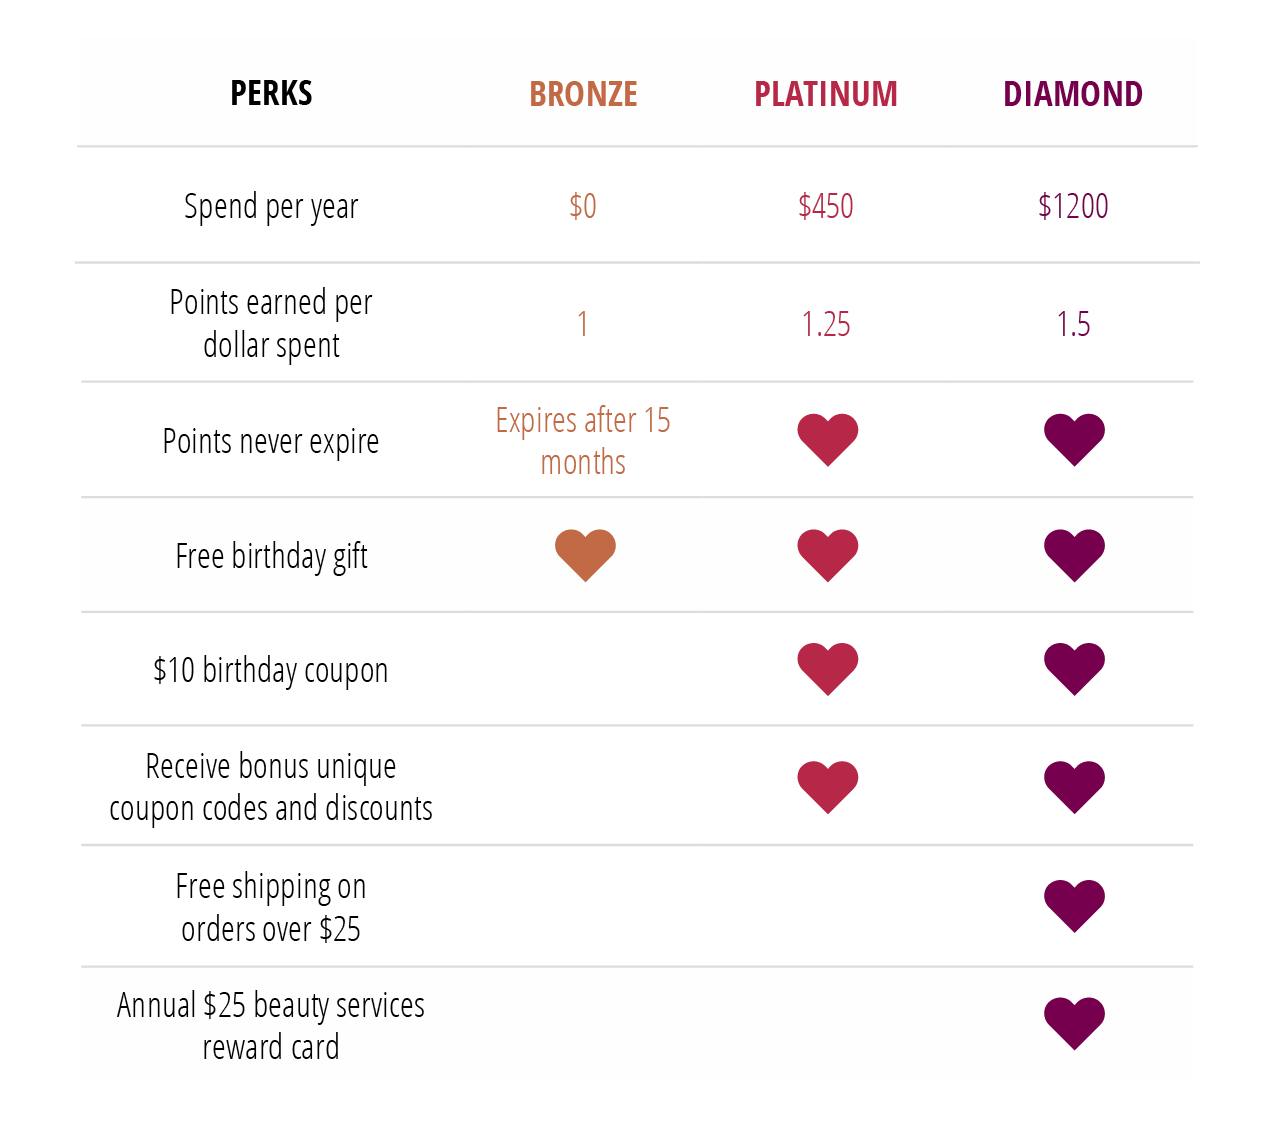The image size is (1275, 1125).
Task: Click Platinum heart for $10 birthday coupon
Action: click(827, 668)
